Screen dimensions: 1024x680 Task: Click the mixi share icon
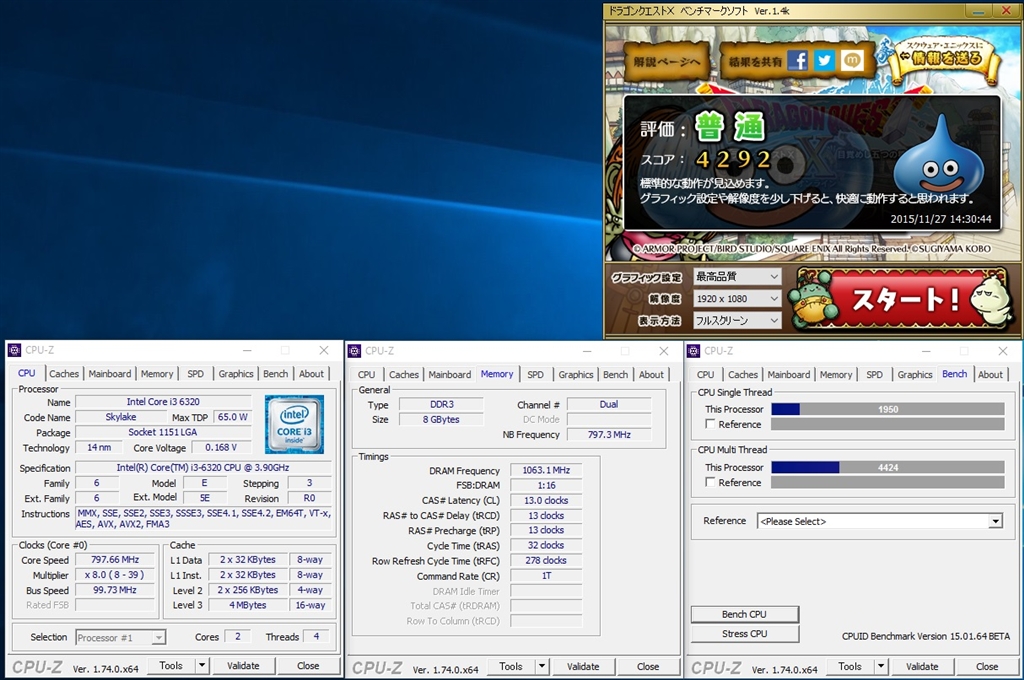851,60
